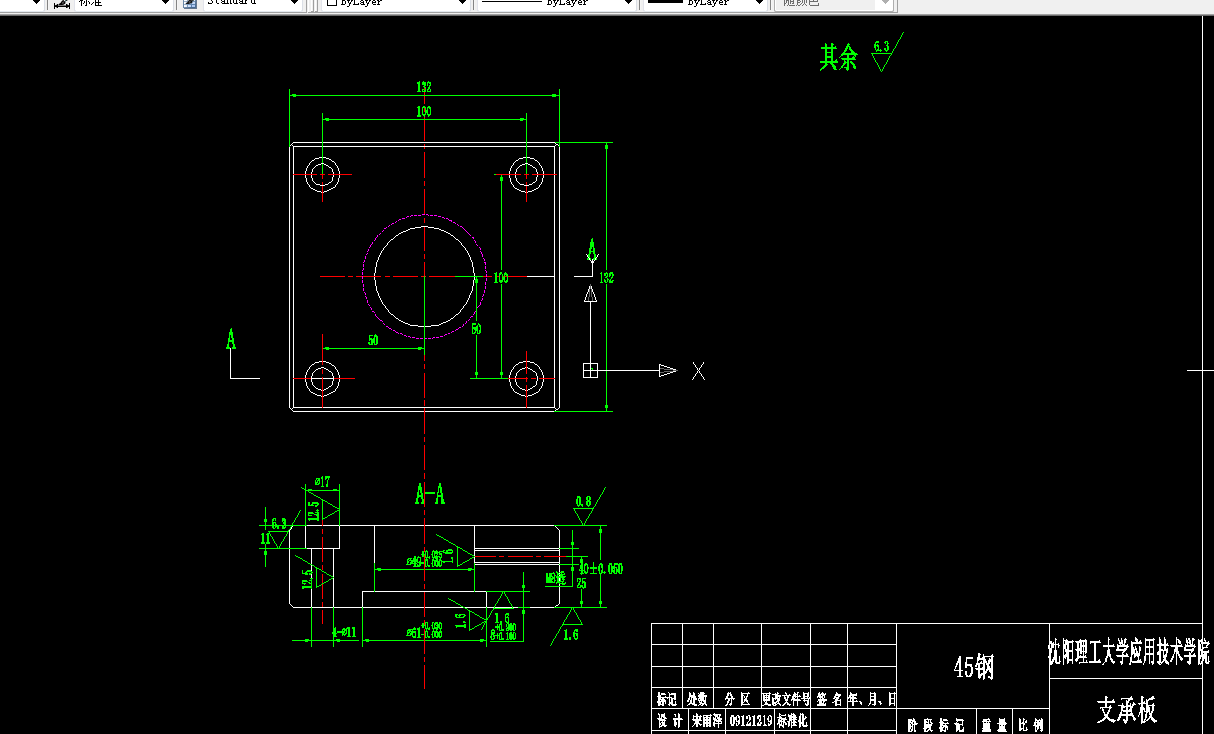The image size is (1214, 734).
Task: Select the 11 depth dimension at section left
Action: point(265,538)
